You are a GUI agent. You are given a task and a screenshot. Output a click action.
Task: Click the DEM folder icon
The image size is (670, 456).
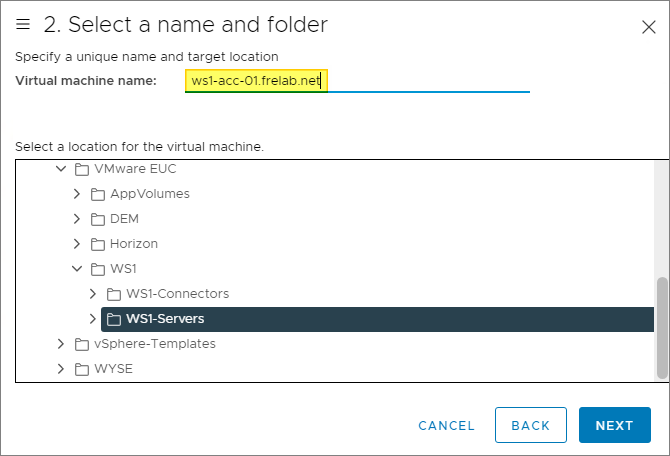98,219
